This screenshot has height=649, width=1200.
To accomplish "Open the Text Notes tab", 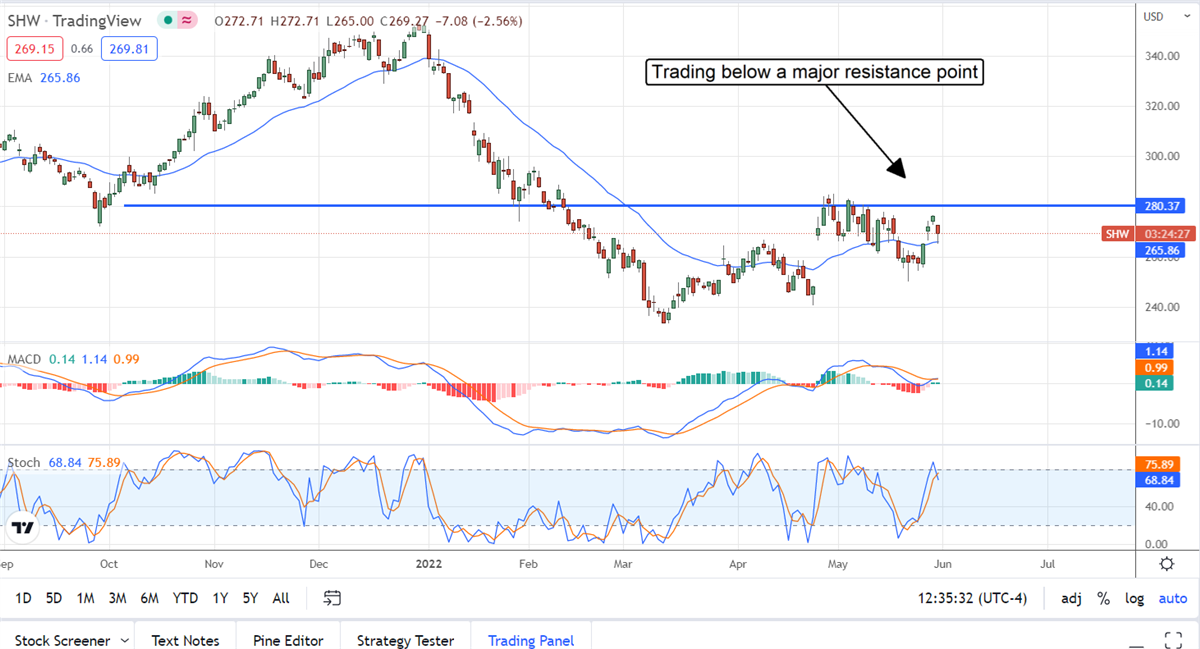I will (187, 640).
